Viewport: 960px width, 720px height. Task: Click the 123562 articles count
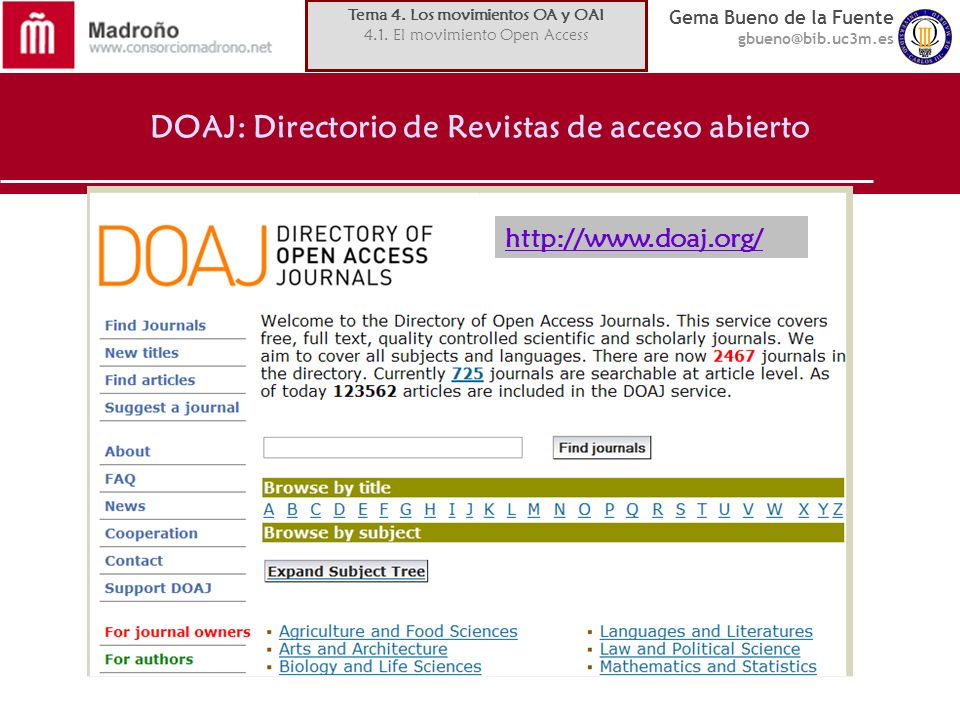tap(365, 391)
